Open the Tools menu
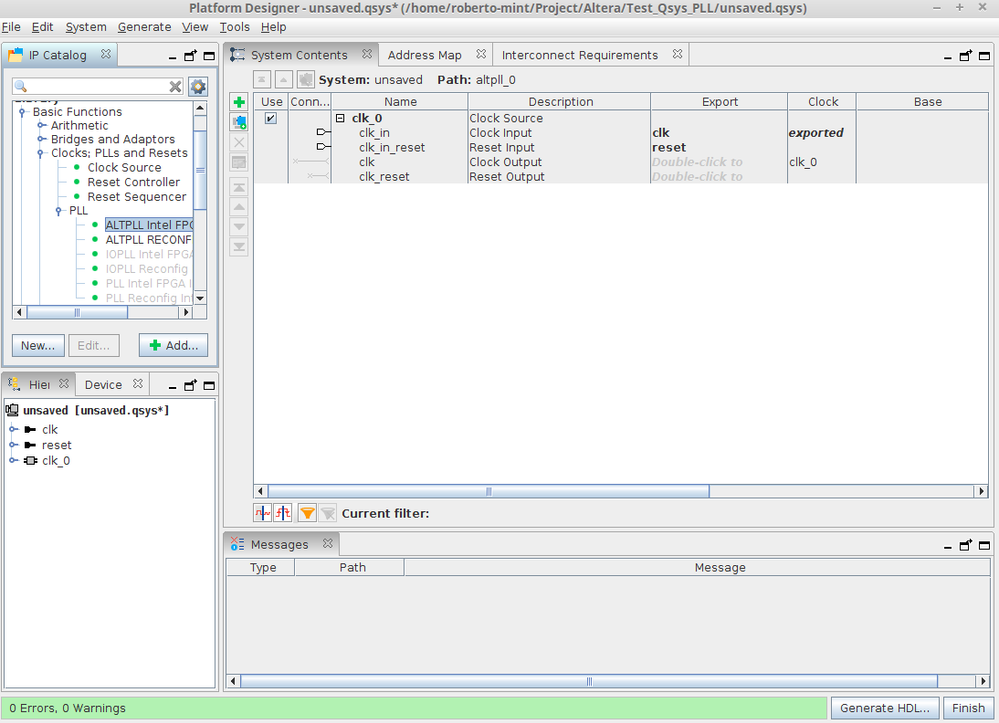The height and width of the screenshot is (723, 999). (234, 27)
